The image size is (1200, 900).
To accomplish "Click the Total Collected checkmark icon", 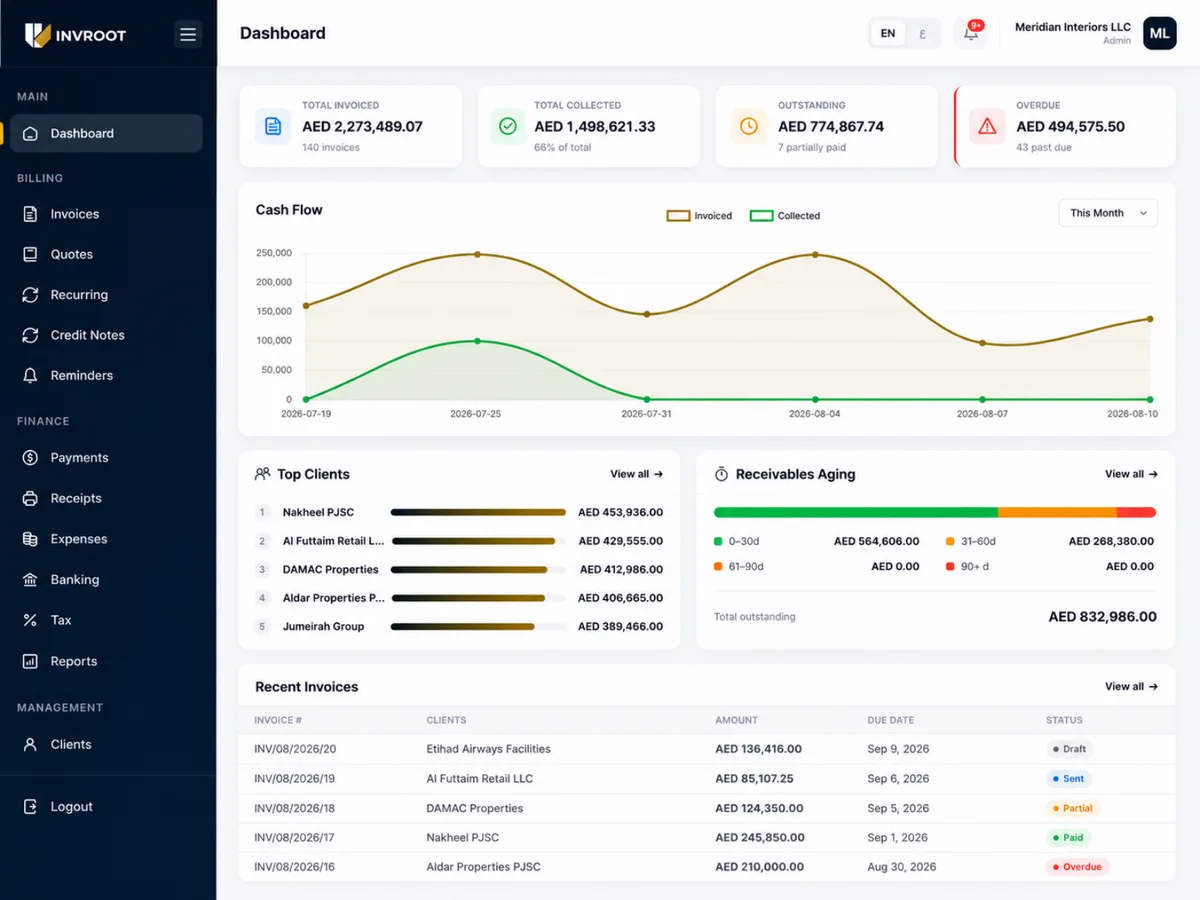I will (x=508, y=126).
